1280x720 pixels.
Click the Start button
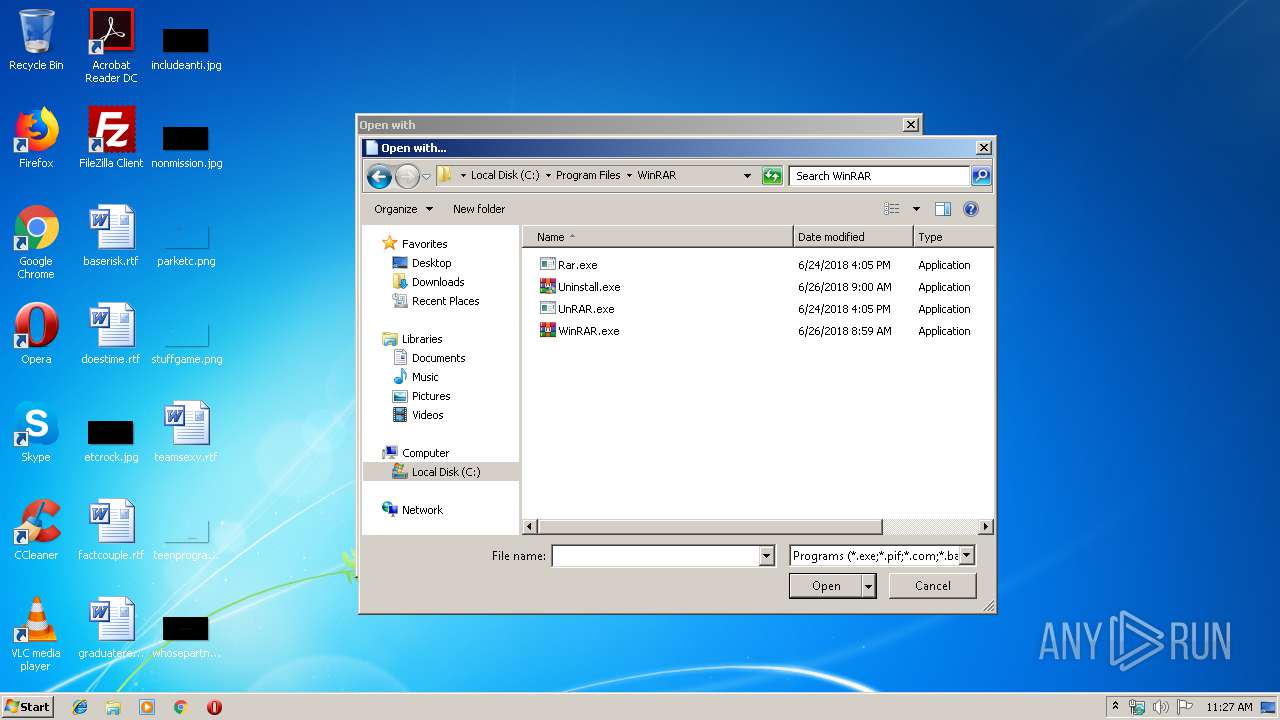pyautogui.click(x=27, y=707)
